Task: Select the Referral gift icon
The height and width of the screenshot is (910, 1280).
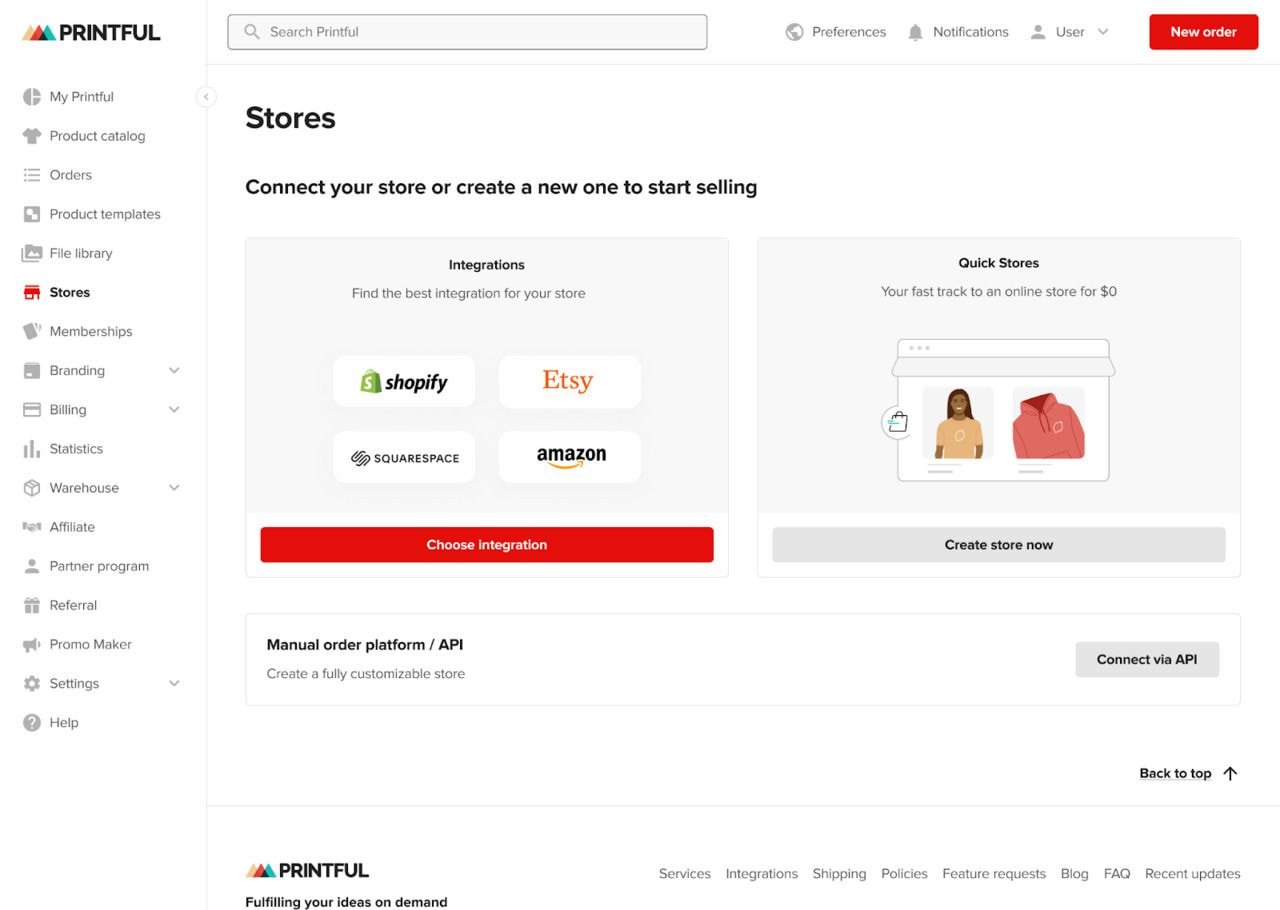Action: [x=32, y=605]
